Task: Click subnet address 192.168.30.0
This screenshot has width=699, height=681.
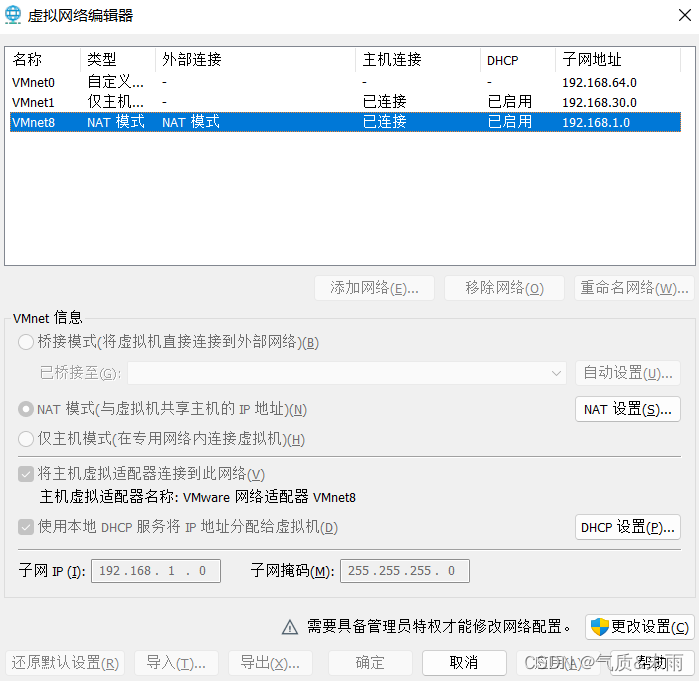Action: (x=599, y=103)
